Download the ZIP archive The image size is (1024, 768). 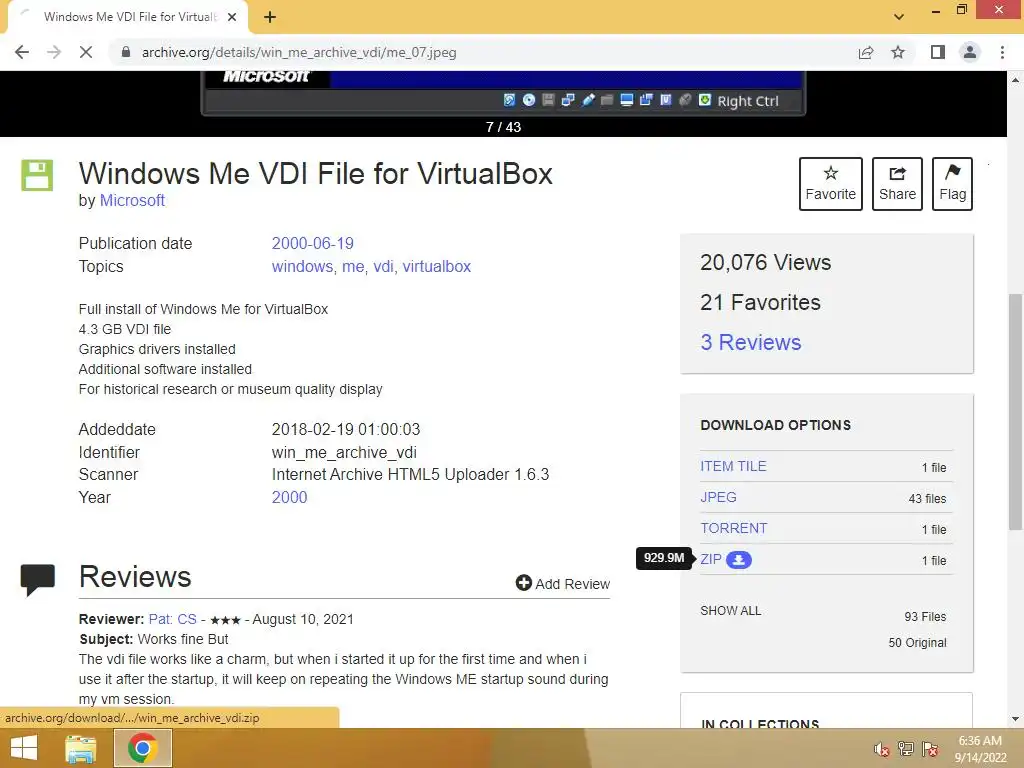tap(711, 559)
